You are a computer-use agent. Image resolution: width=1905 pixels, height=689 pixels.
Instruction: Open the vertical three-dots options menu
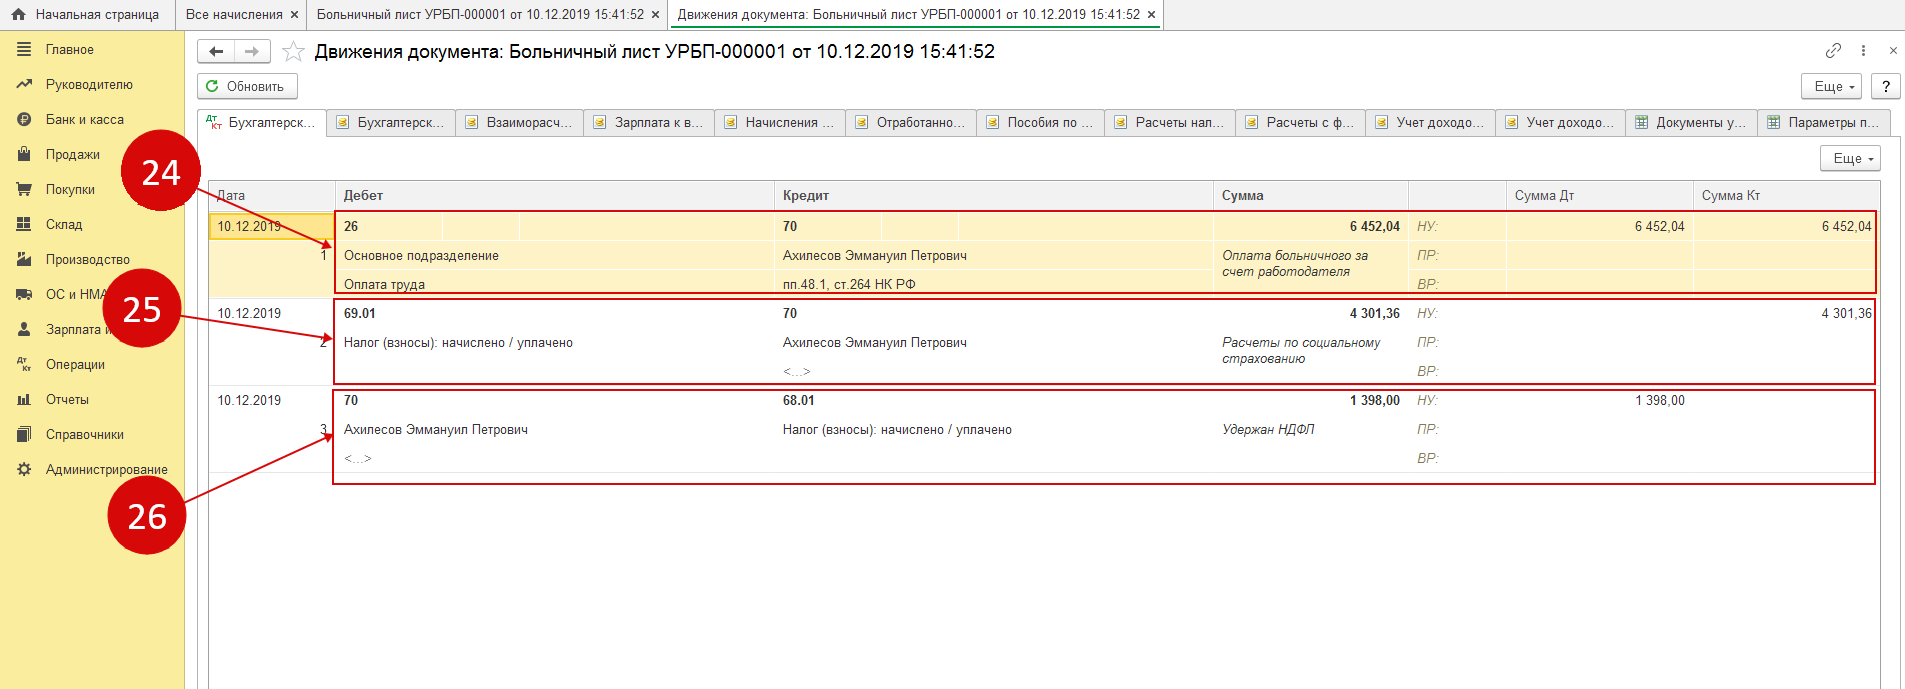pyautogui.click(x=1863, y=51)
